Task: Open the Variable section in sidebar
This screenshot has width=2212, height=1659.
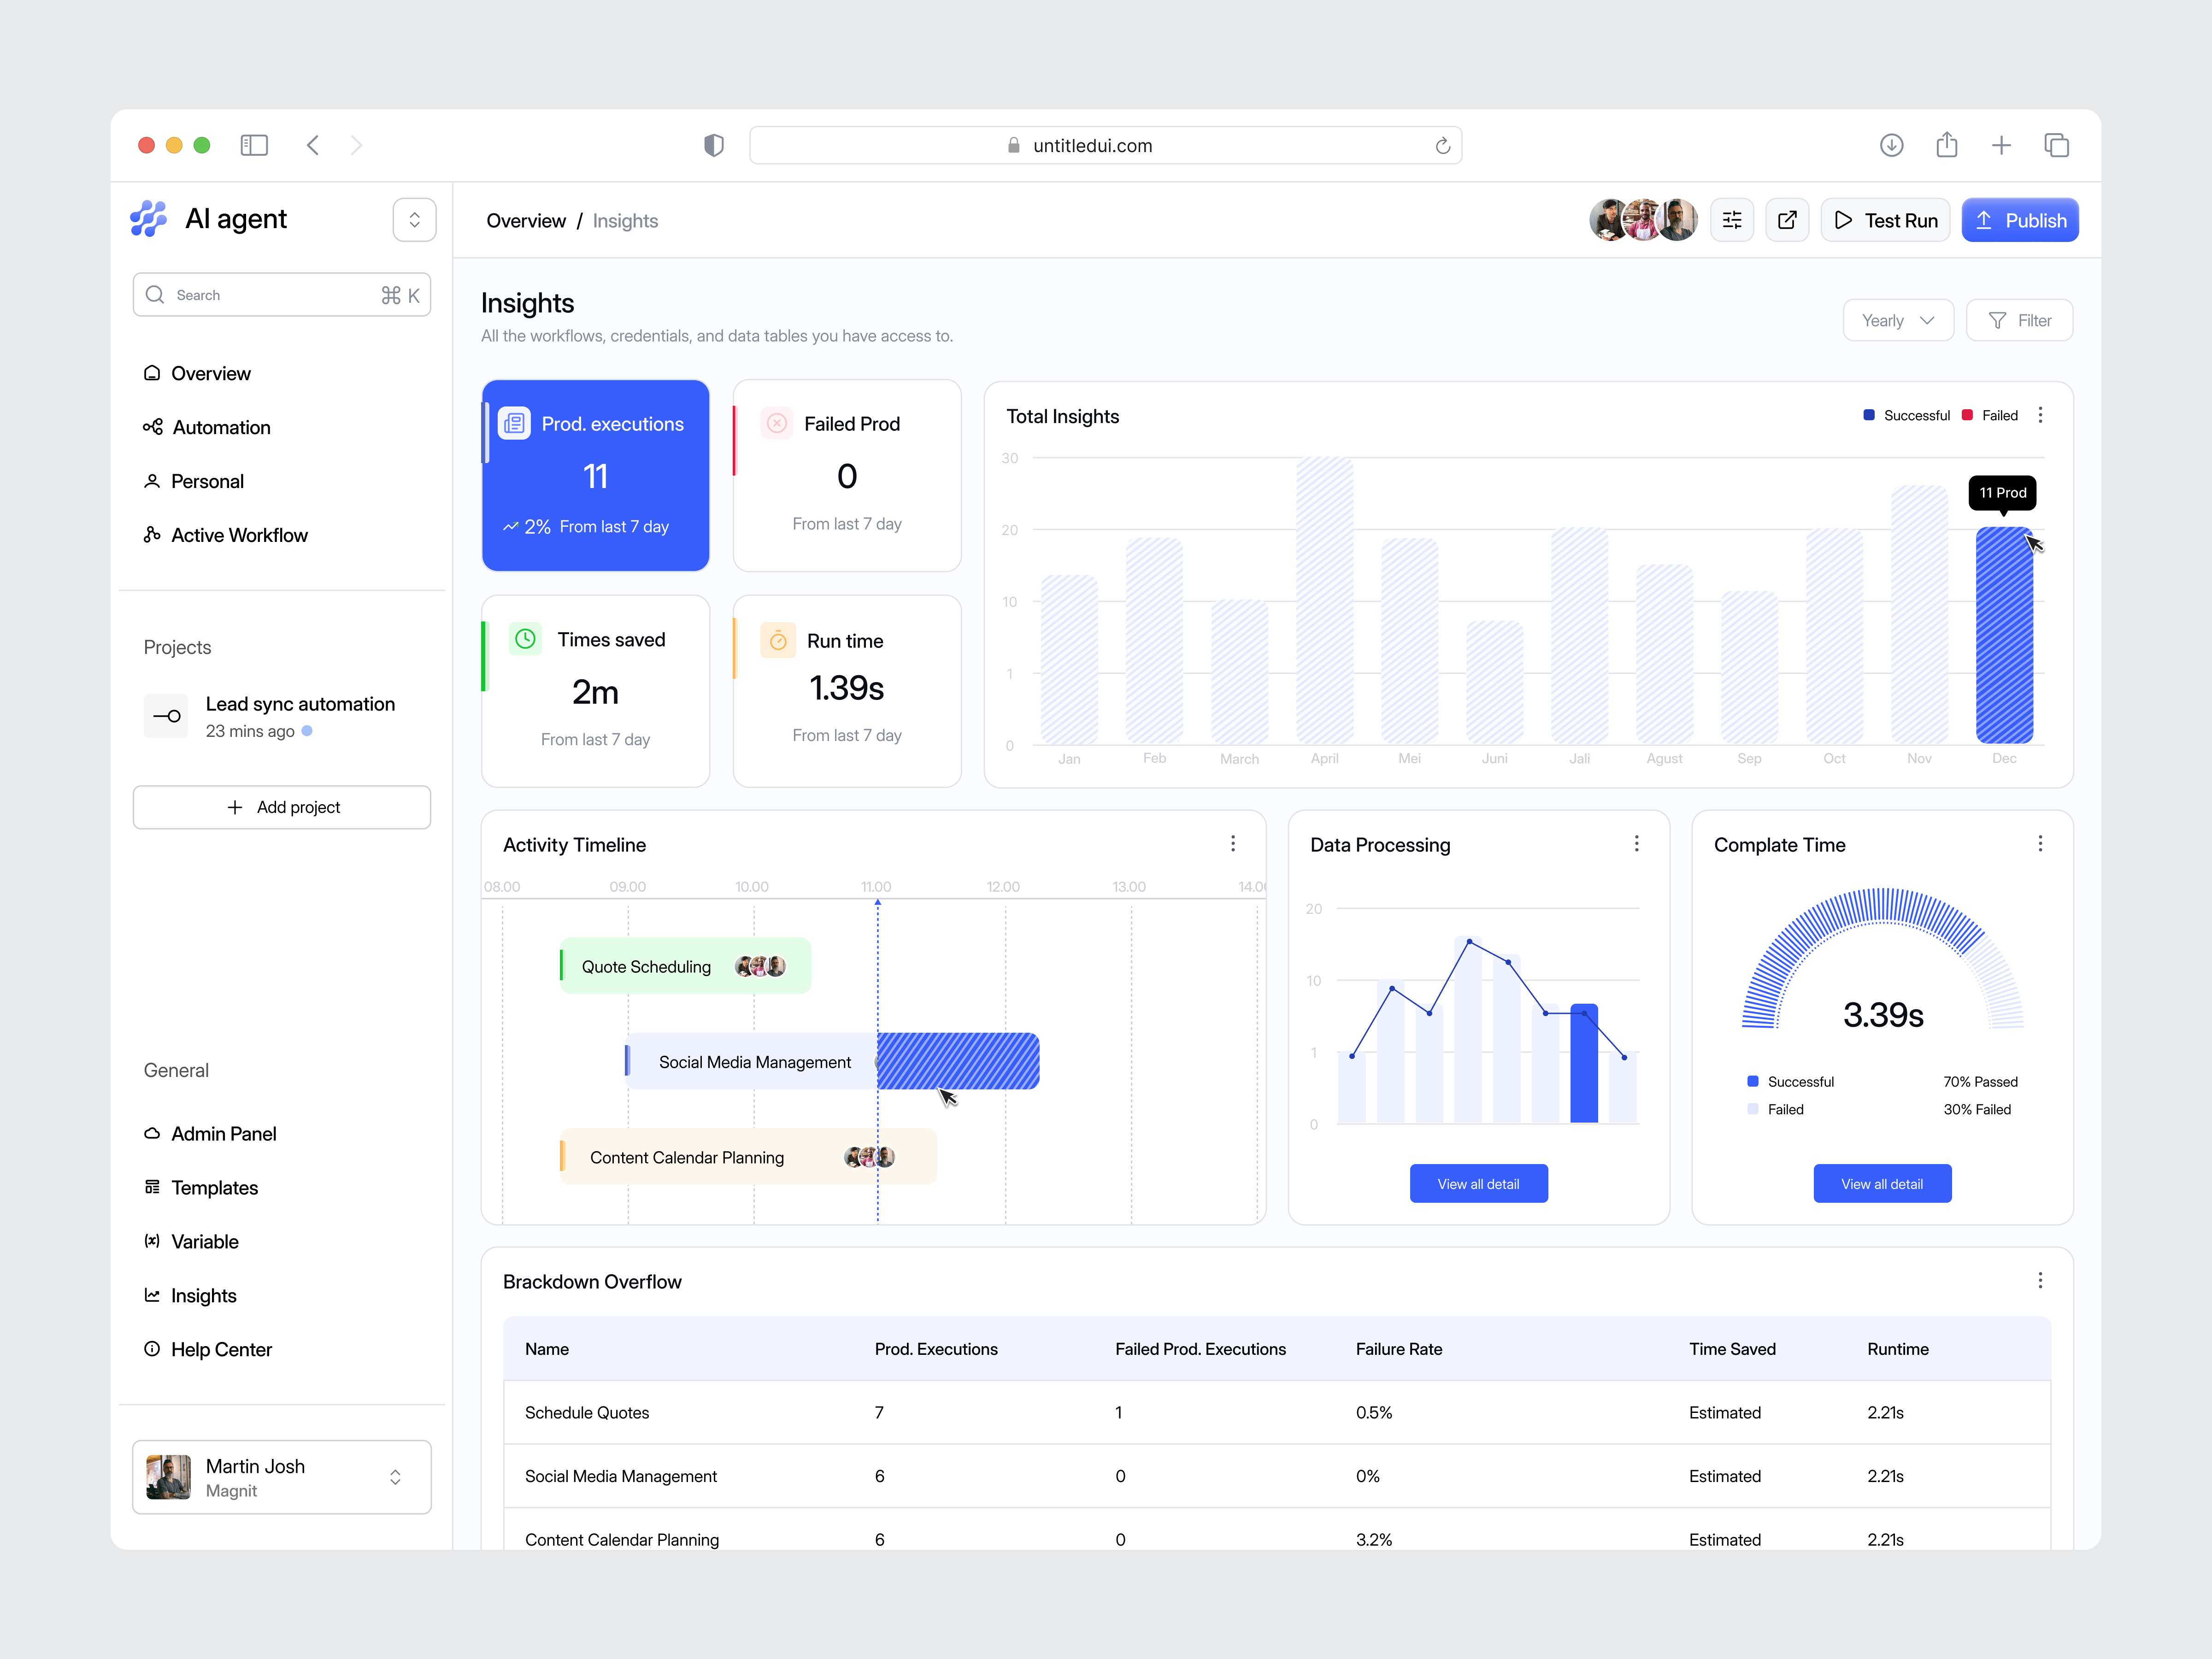Action: pos(204,1241)
